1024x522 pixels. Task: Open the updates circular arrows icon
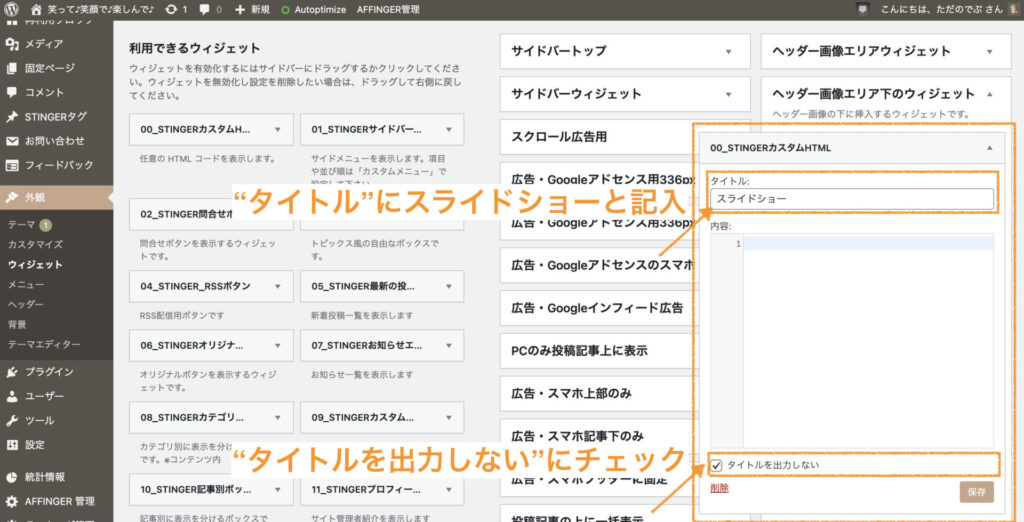pyautogui.click(x=171, y=10)
